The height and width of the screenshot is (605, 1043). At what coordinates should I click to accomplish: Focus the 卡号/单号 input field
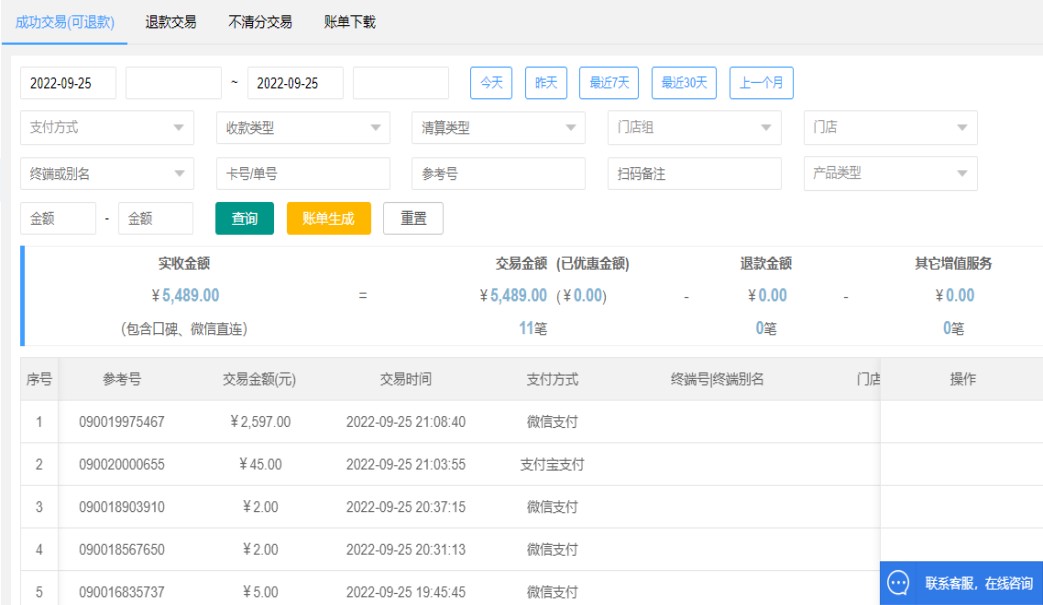(303, 173)
